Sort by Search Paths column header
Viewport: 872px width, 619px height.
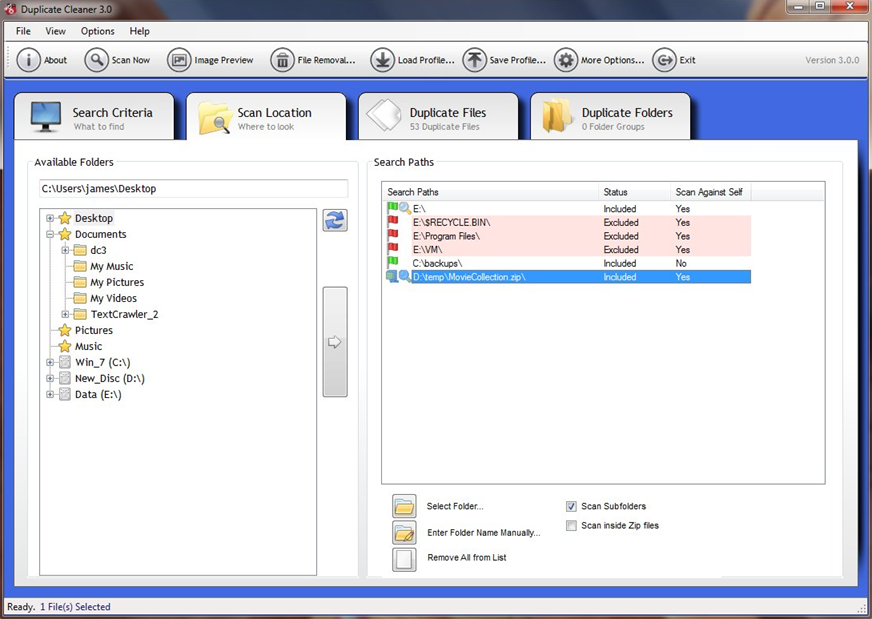click(x=490, y=192)
